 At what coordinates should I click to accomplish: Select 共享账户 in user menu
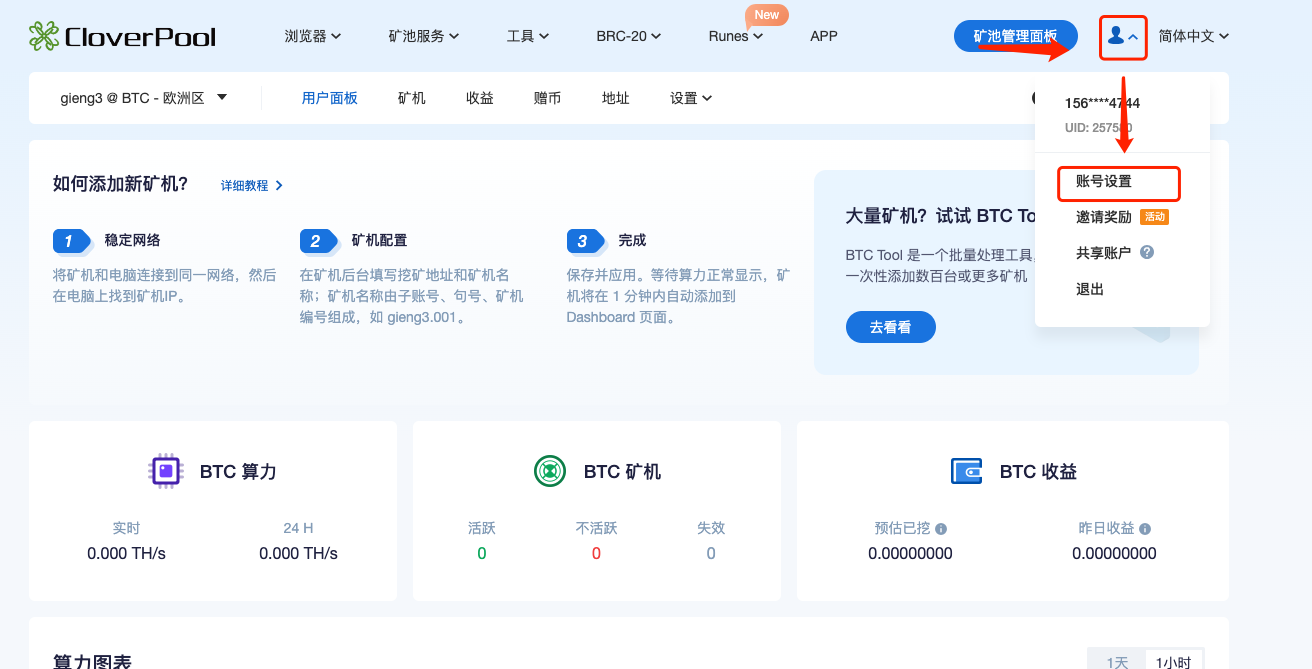click(1104, 253)
